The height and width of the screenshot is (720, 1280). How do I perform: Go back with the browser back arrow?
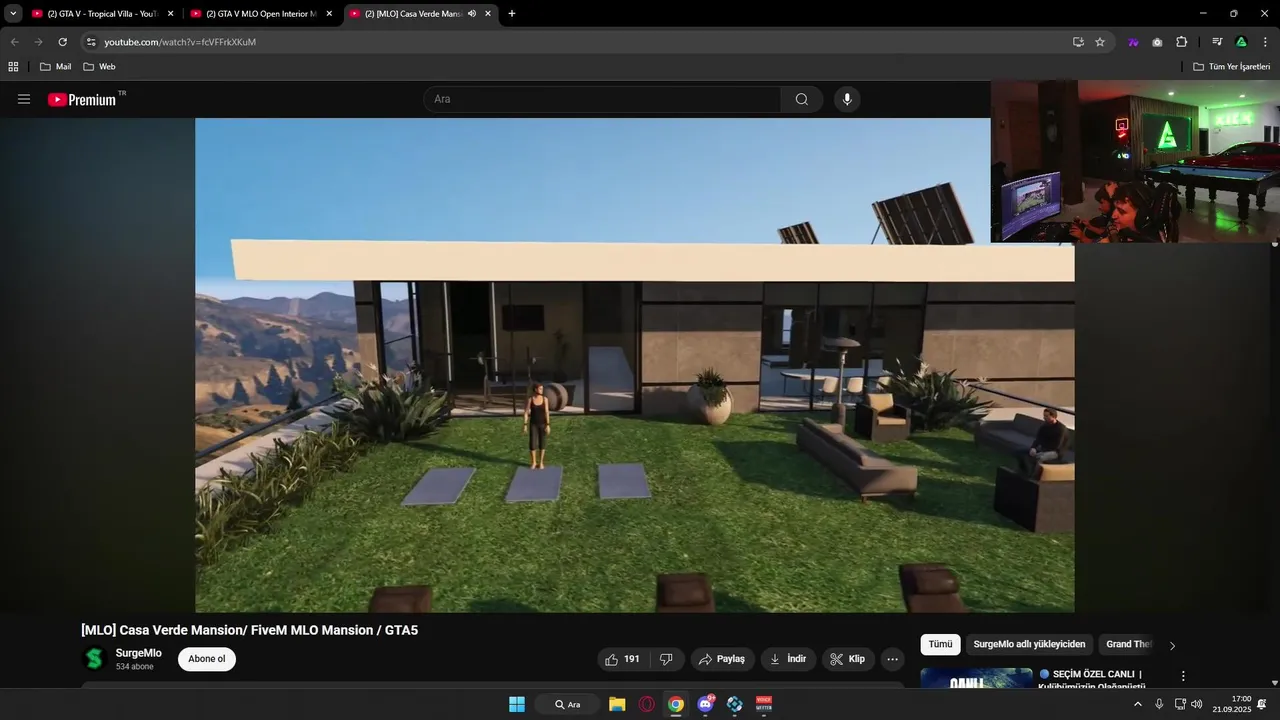click(14, 42)
